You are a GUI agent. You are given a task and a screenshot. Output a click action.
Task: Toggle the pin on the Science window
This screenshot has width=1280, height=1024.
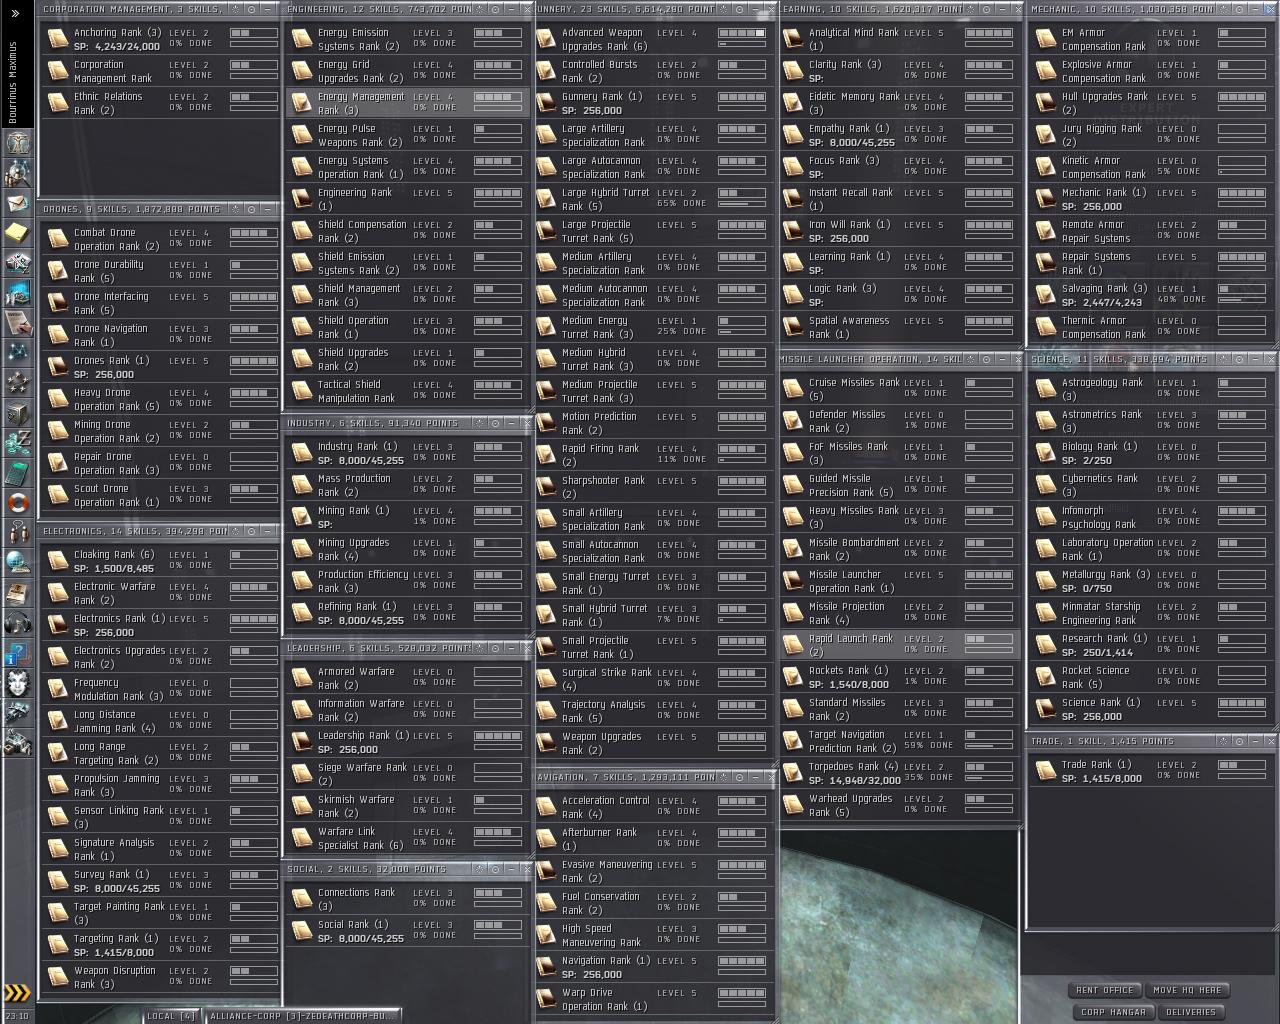(1222, 359)
